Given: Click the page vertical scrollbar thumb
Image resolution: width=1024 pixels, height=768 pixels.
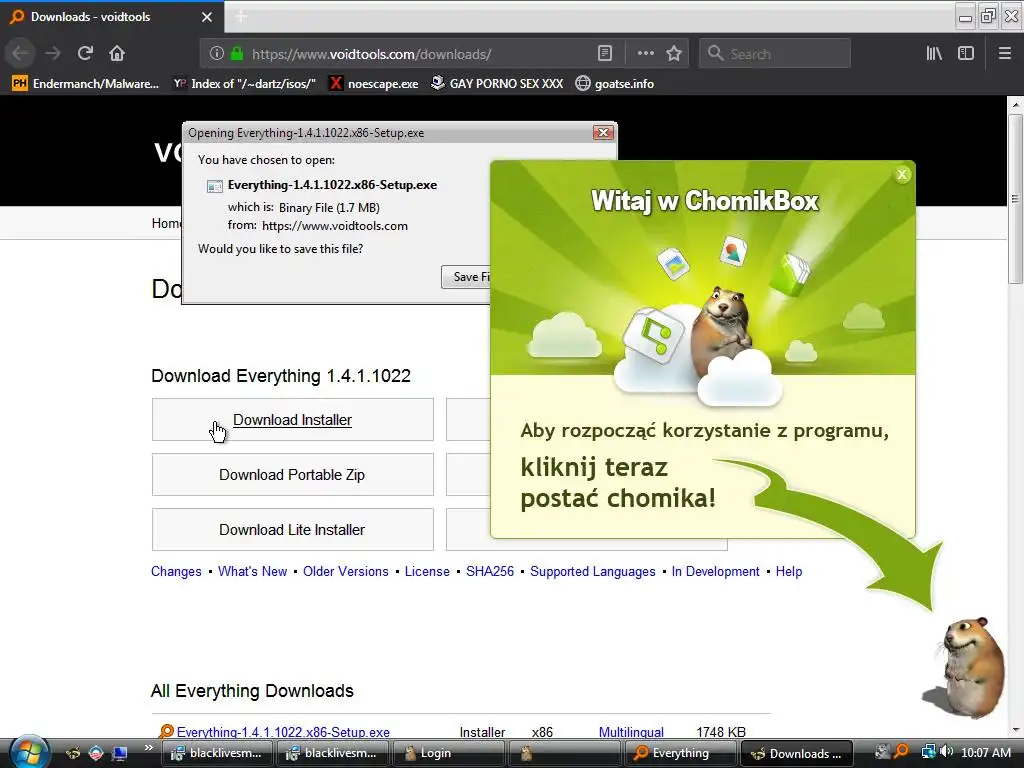Looking at the screenshot, I should (1015, 199).
